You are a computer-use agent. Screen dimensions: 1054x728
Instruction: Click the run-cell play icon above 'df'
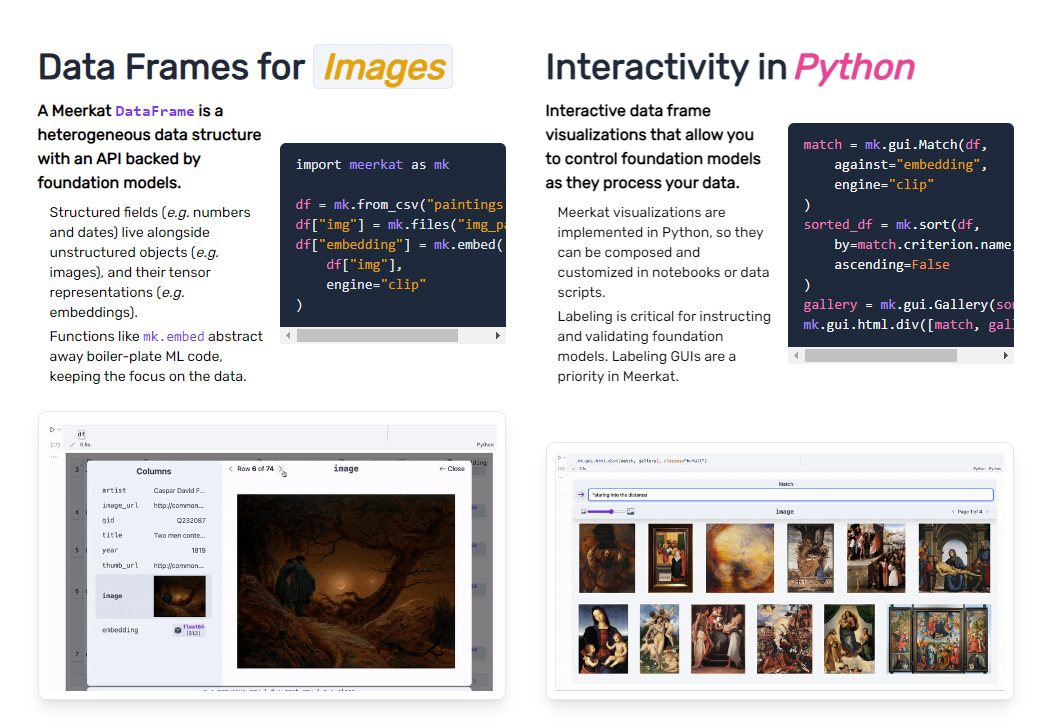tap(52, 430)
